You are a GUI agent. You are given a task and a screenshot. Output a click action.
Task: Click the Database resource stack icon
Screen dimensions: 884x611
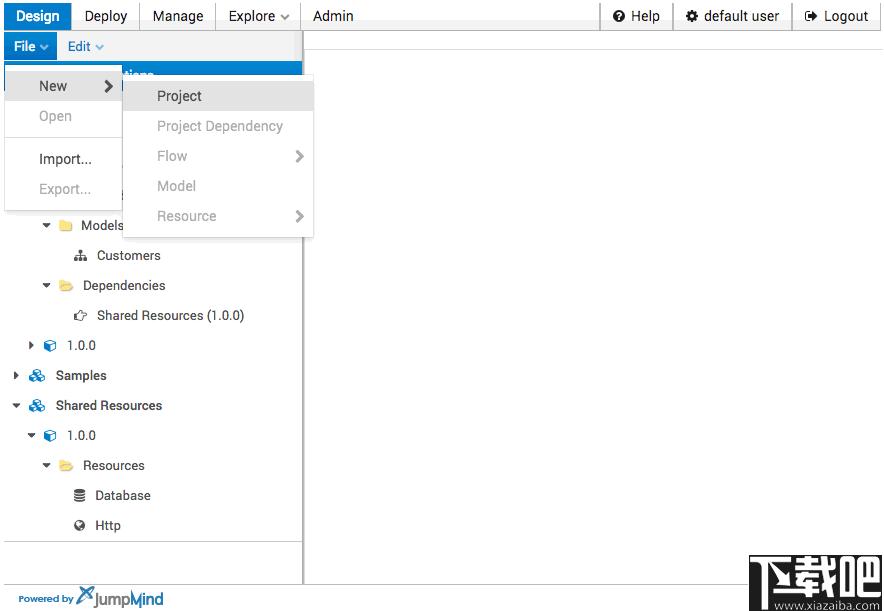(79, 495)
